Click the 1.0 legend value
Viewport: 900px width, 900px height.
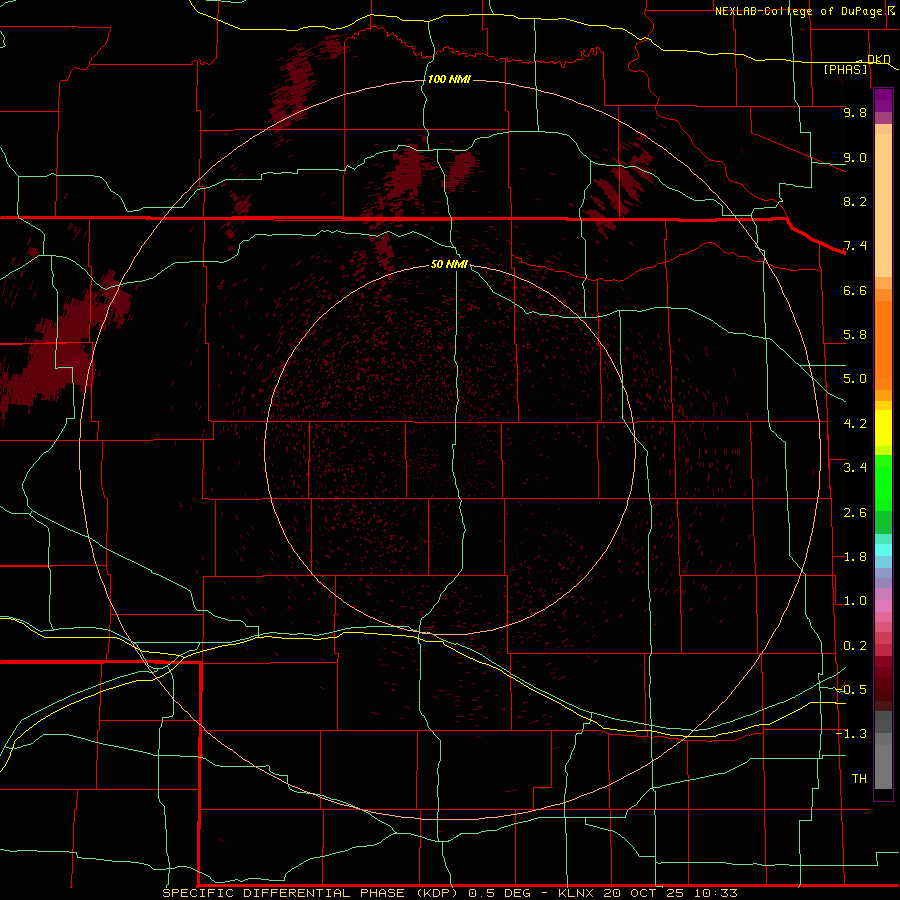click(x=855, y=601)
